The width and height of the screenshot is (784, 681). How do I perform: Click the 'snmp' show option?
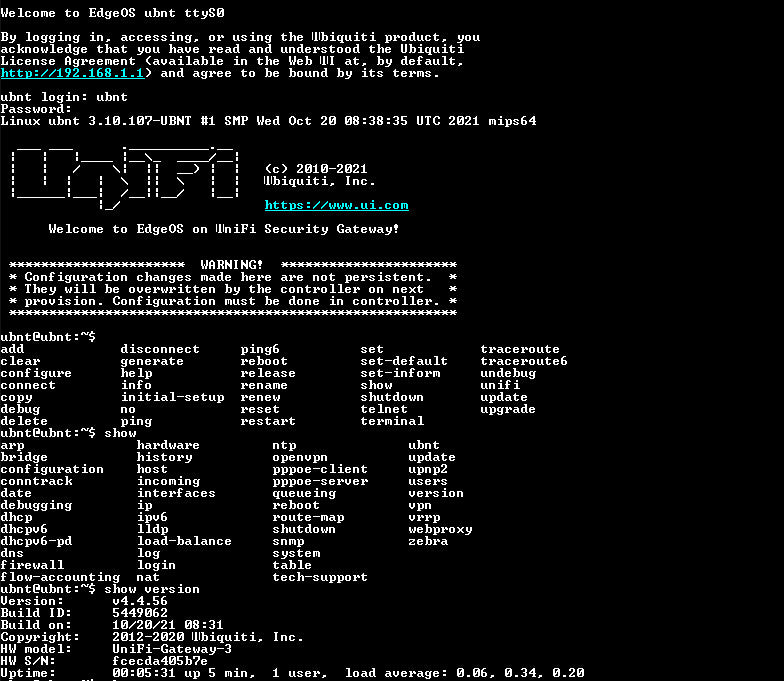click(288, 542)
